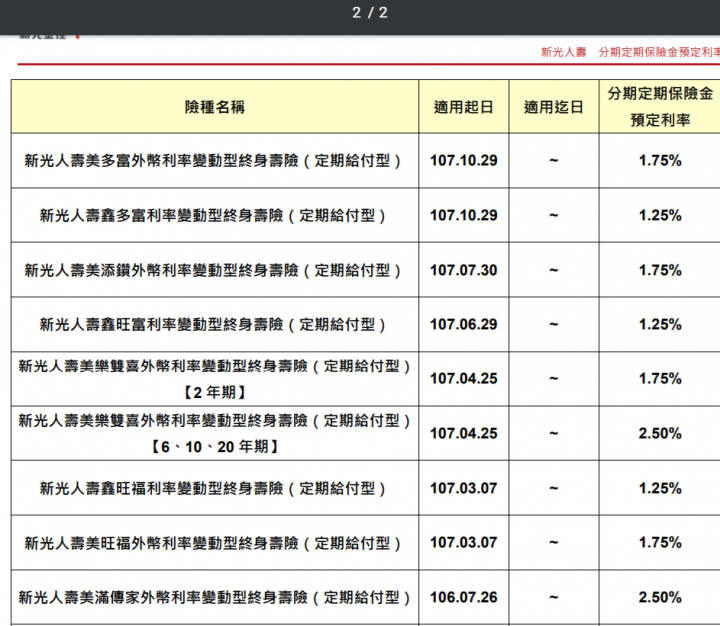Click start date 107.10.29 for 美多富
Screen dimensions: 720x626
[x=463, y=160]
